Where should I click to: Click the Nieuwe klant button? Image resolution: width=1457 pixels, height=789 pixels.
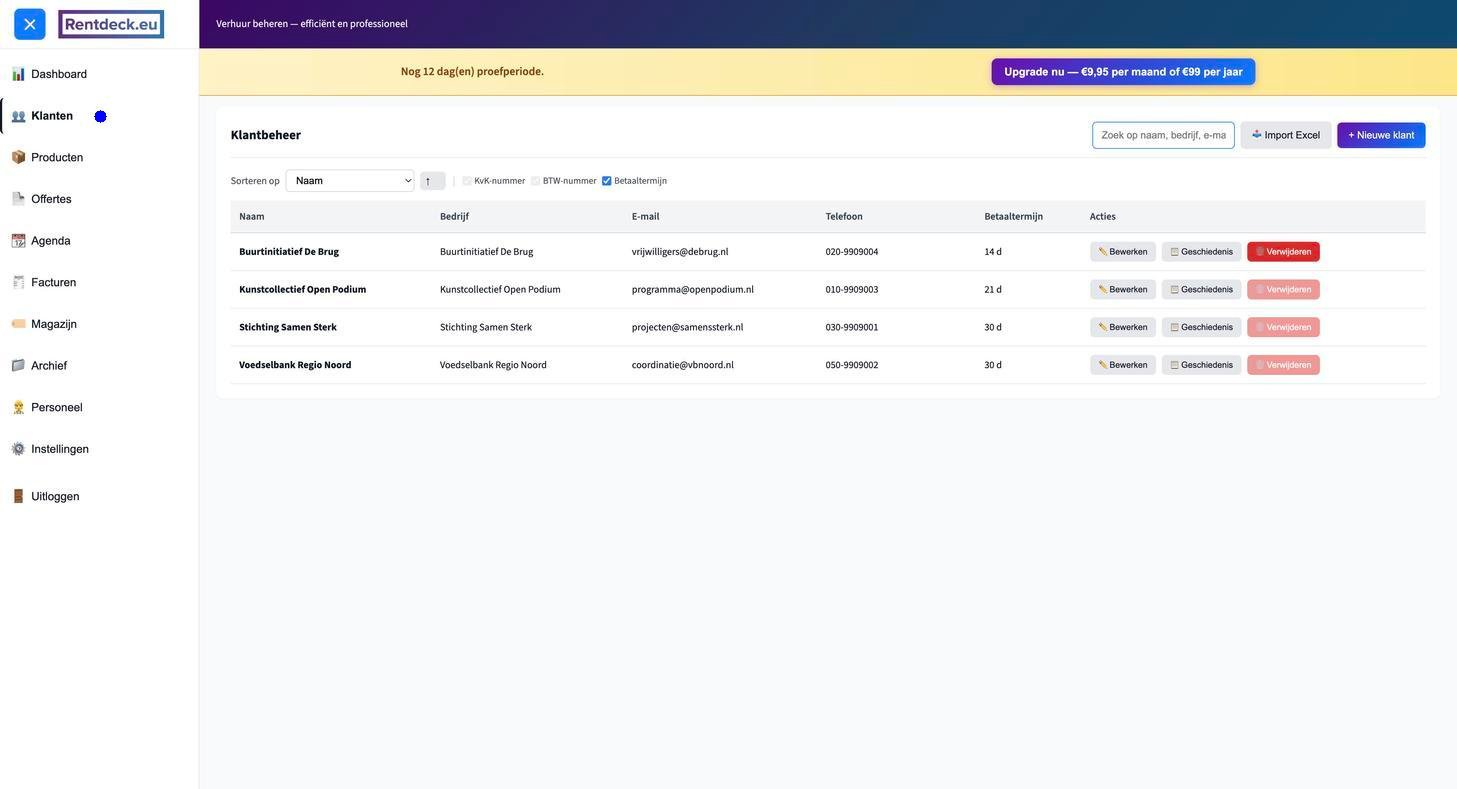pyautogui.click(x=1381, y=135)
